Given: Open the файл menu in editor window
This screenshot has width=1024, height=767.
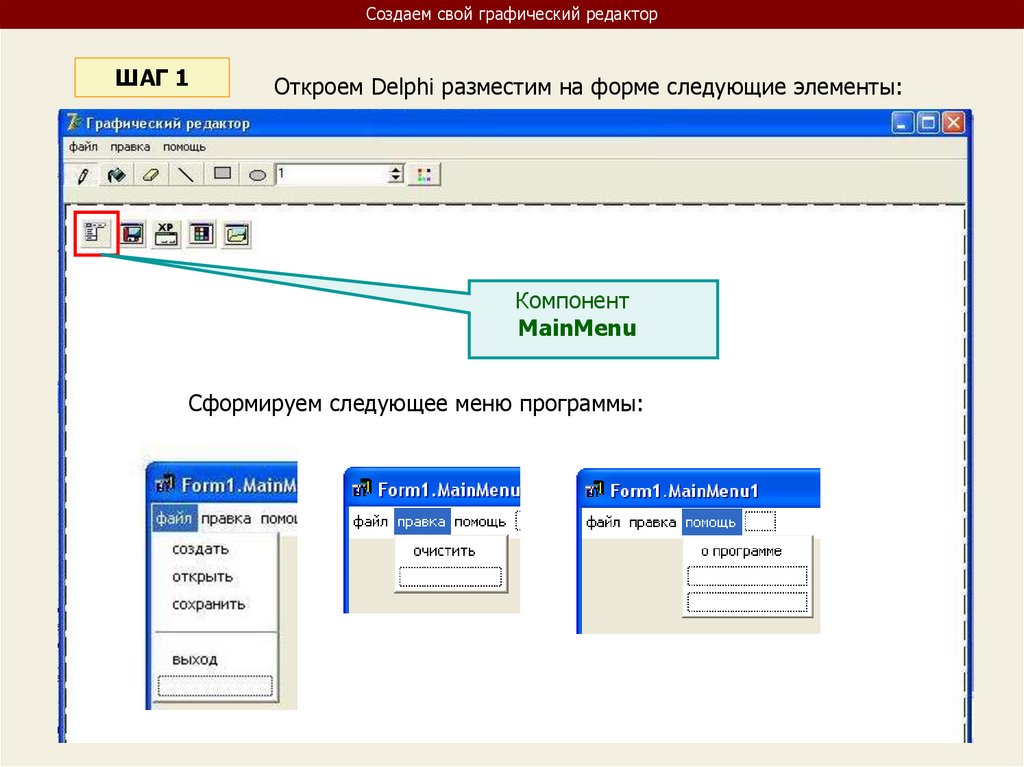Looking at the screenshot, I should tap(83, 147).
